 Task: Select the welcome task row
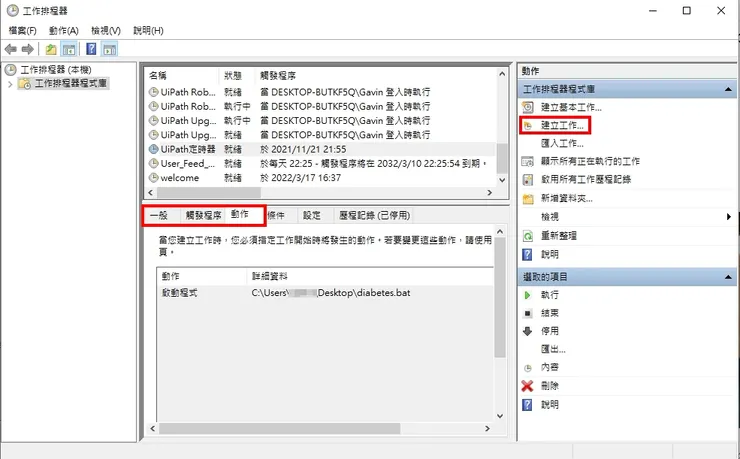[x=321, y=178]
